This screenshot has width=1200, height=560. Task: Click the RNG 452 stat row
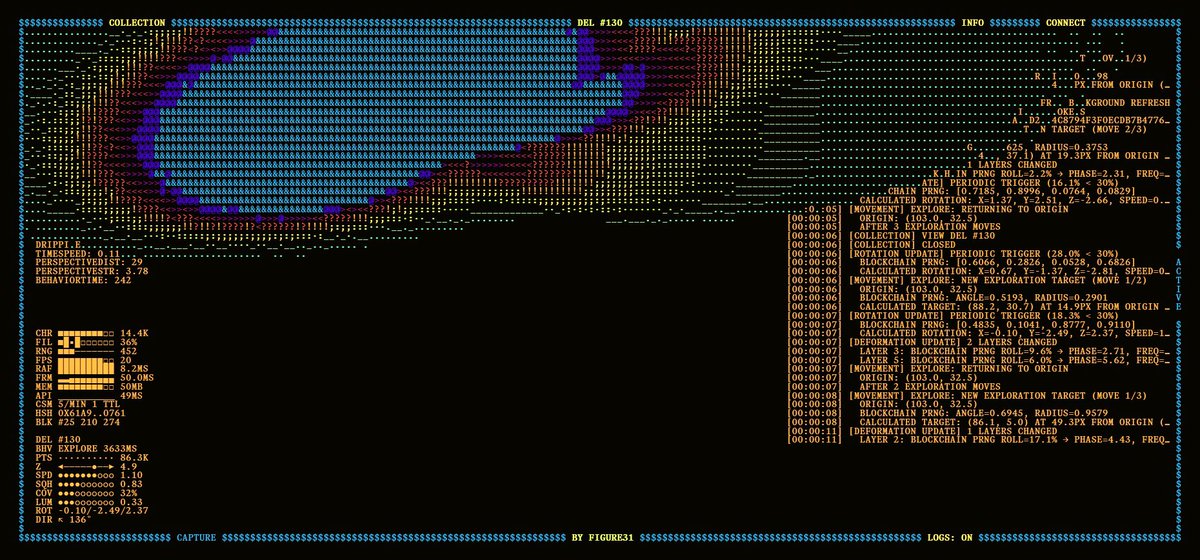[86, 351]
